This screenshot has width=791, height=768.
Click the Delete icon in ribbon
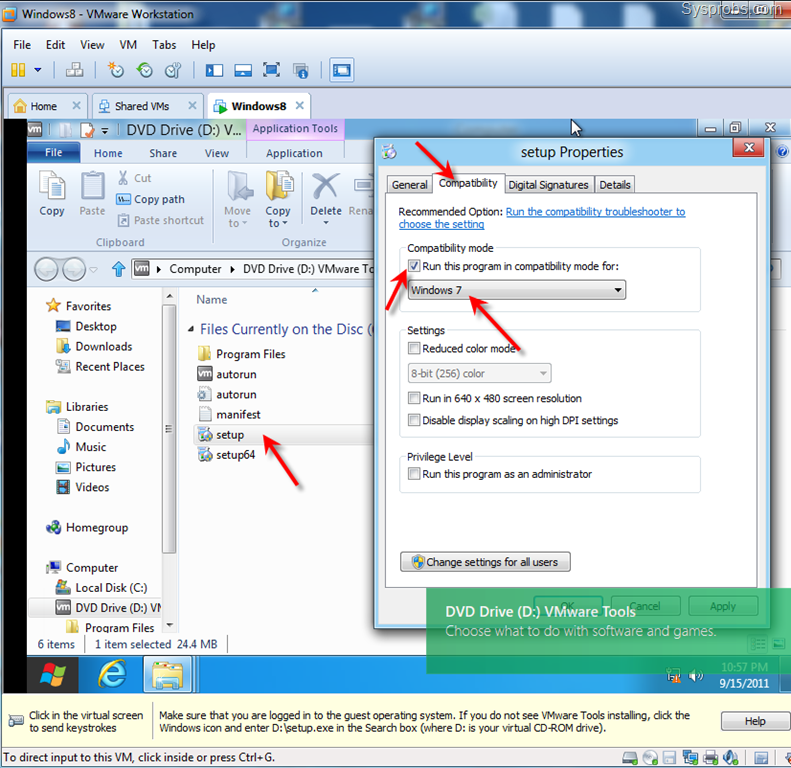(326, 195)
